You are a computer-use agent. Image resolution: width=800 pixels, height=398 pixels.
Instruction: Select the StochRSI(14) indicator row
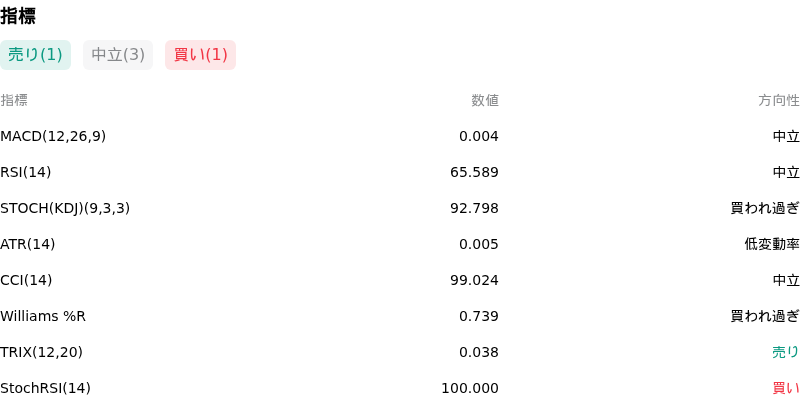click(400, 388)
